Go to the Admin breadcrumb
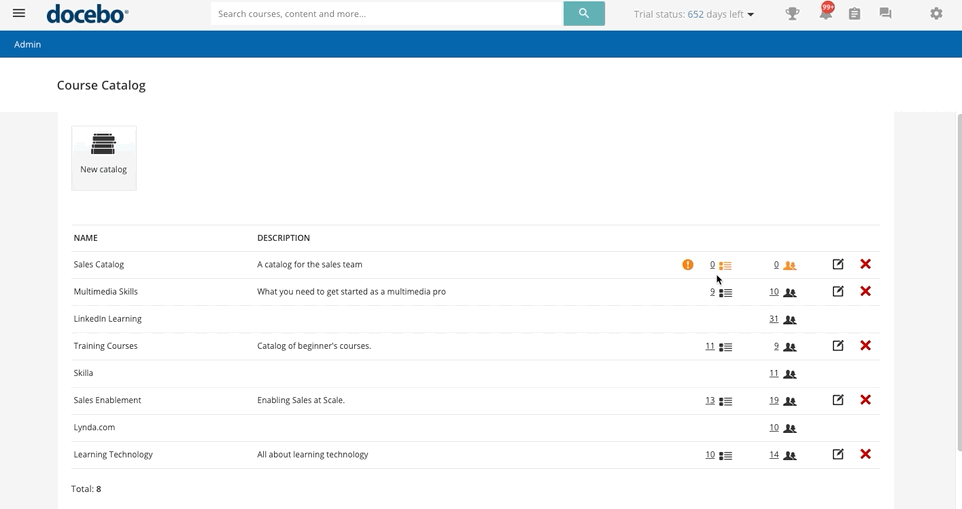The image size is (962, 509). tap(28, 44)
